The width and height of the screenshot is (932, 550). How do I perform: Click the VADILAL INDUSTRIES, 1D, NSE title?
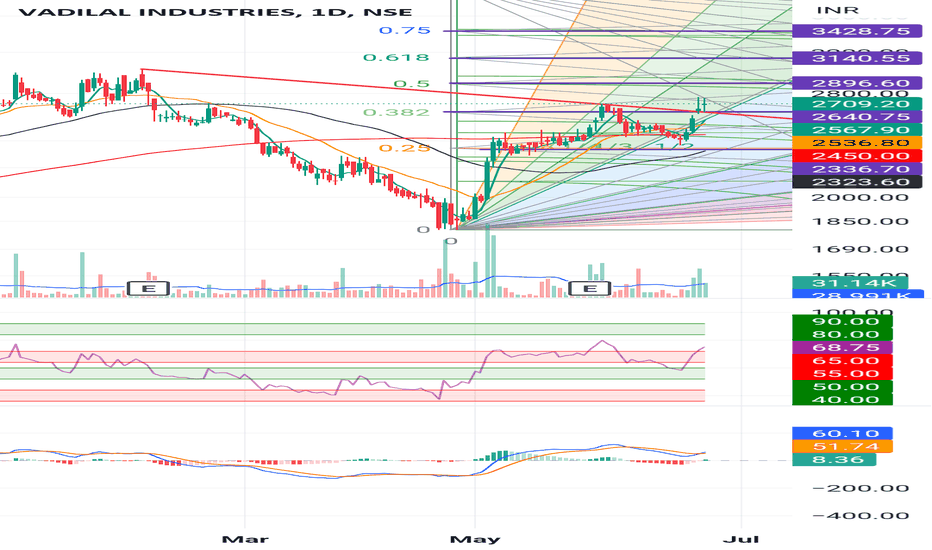pos(215,12)
